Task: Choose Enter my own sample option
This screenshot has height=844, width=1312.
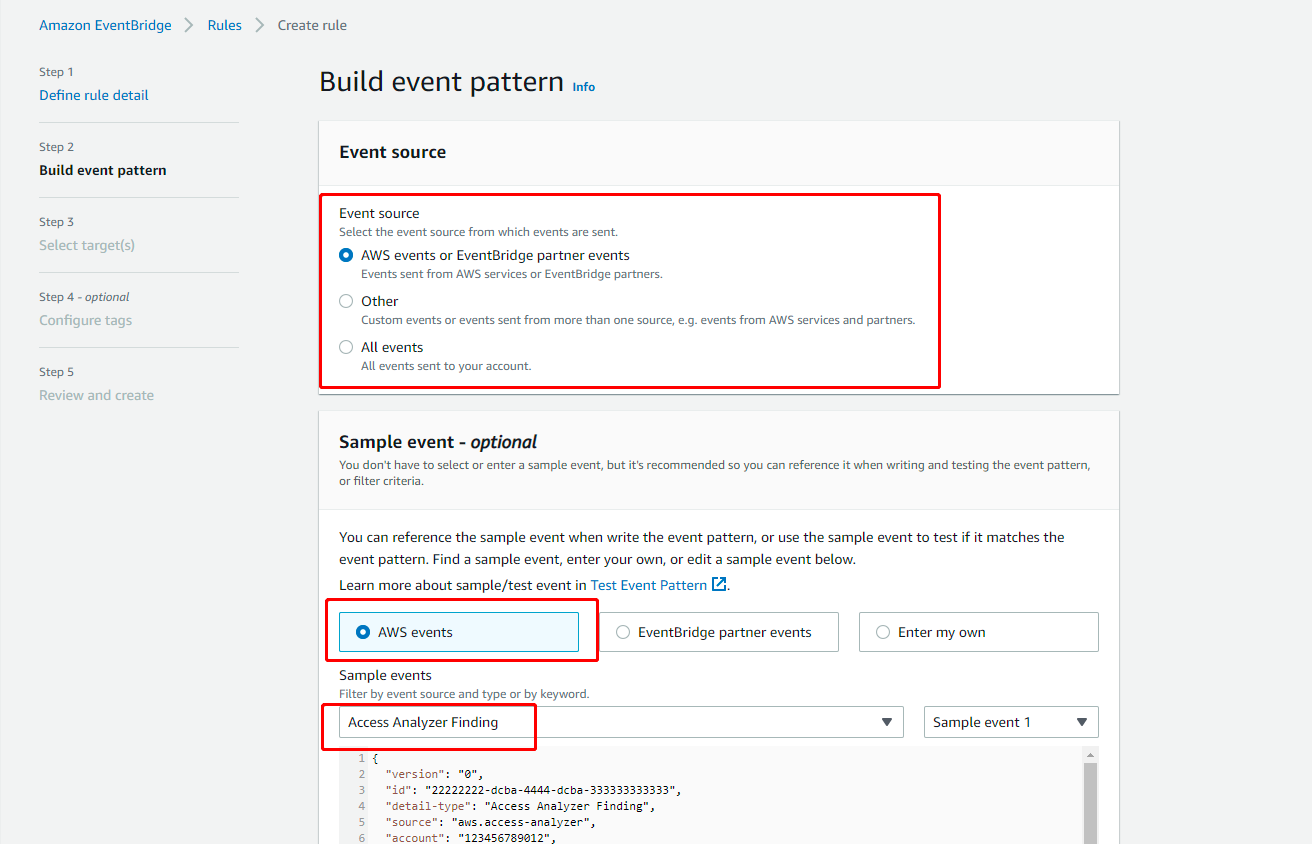Action: 978,632
